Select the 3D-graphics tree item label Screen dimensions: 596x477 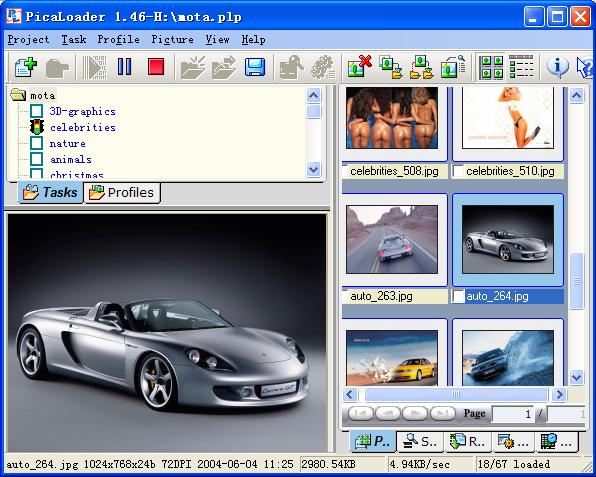coord(82,111)
